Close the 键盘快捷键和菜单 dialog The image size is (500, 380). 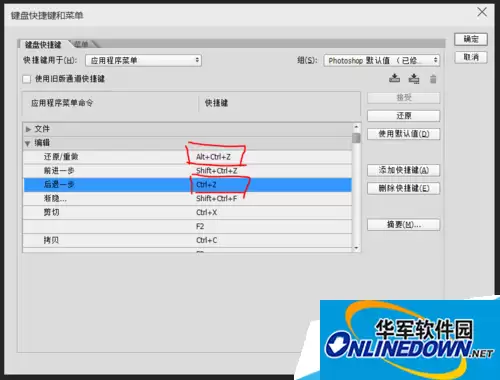[482, 12]
